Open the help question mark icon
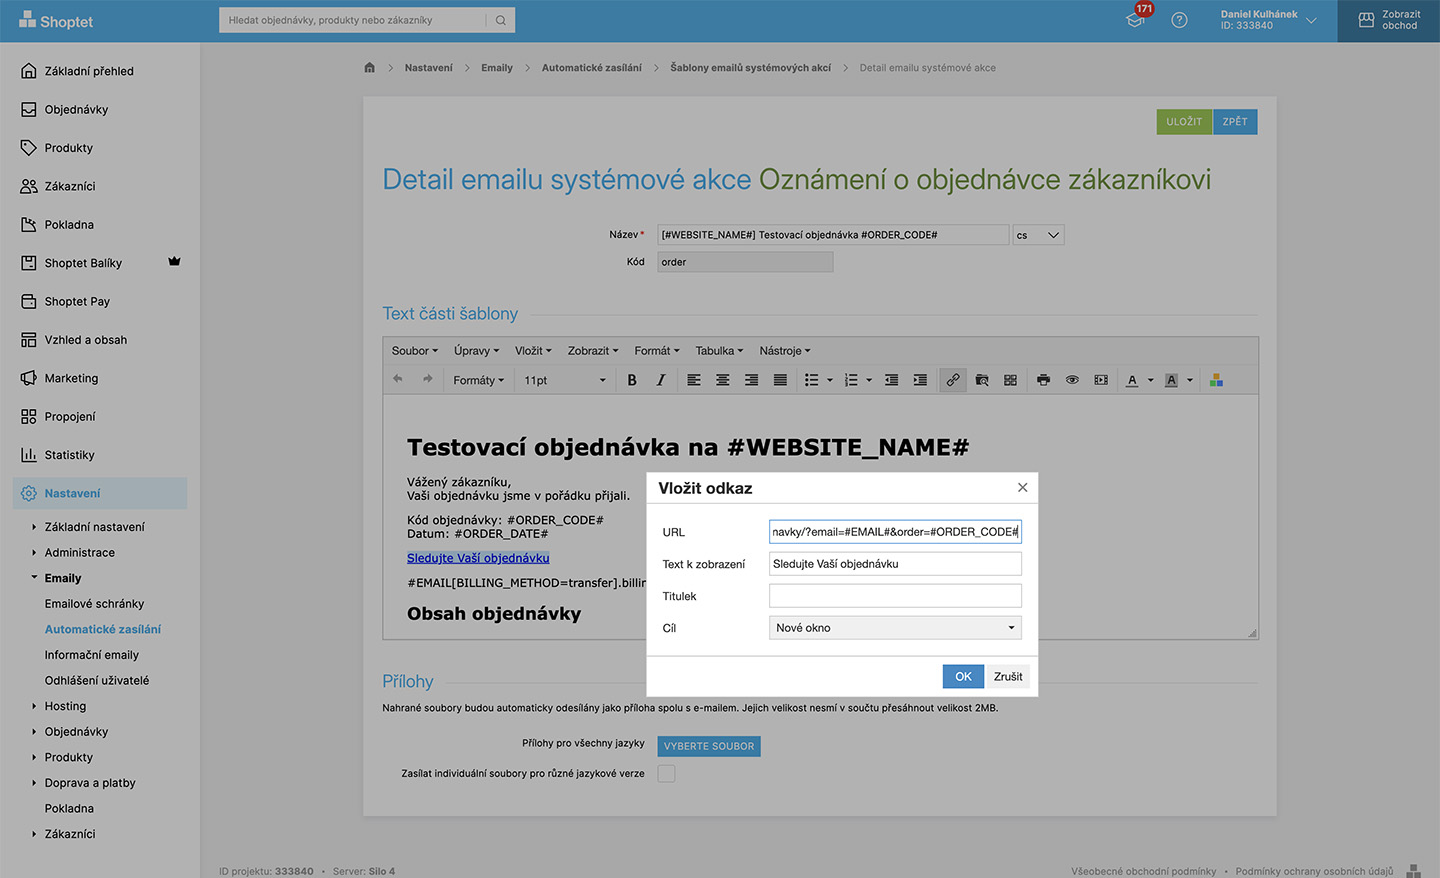Image resolution: width=1440 pixels, height=878 pixels. [x=1179, y=20]
